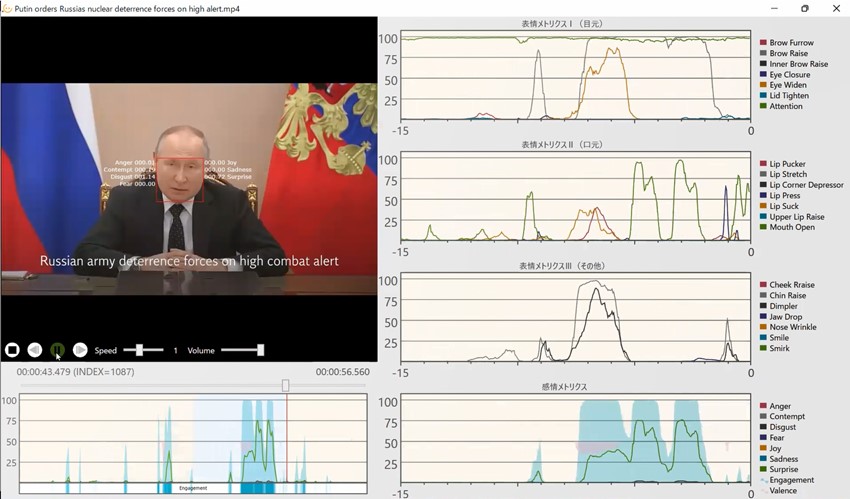The image size is (850, 499).
Task: Select Sadness legend entry in emotion chart
Action: (778, 459)
